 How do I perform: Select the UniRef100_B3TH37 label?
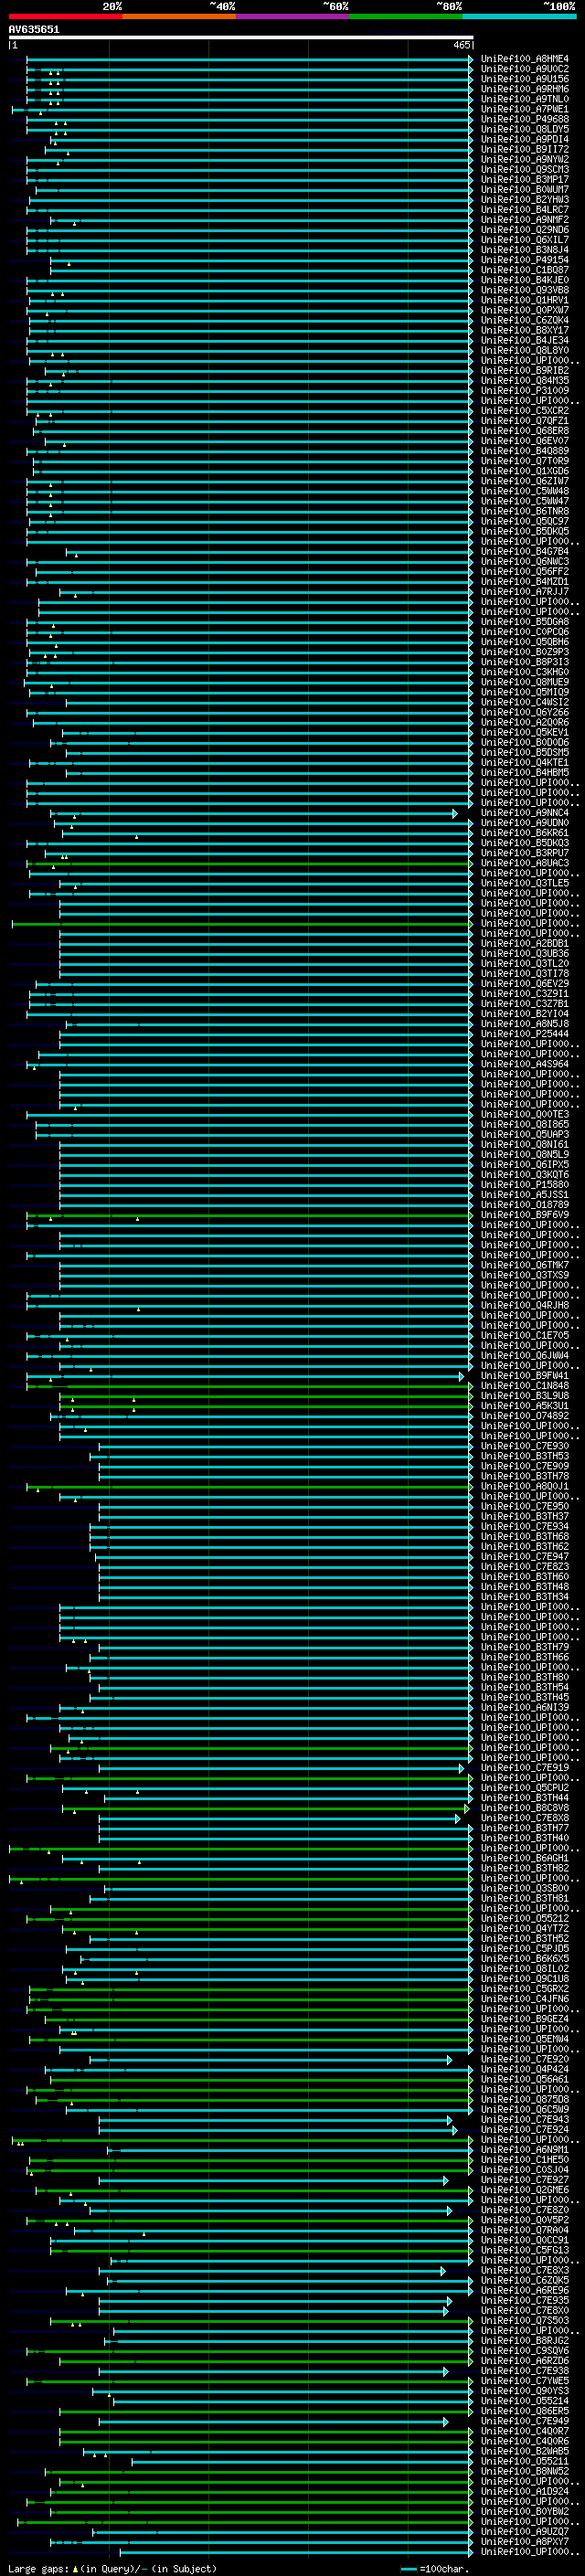[x=524, y=1516]
